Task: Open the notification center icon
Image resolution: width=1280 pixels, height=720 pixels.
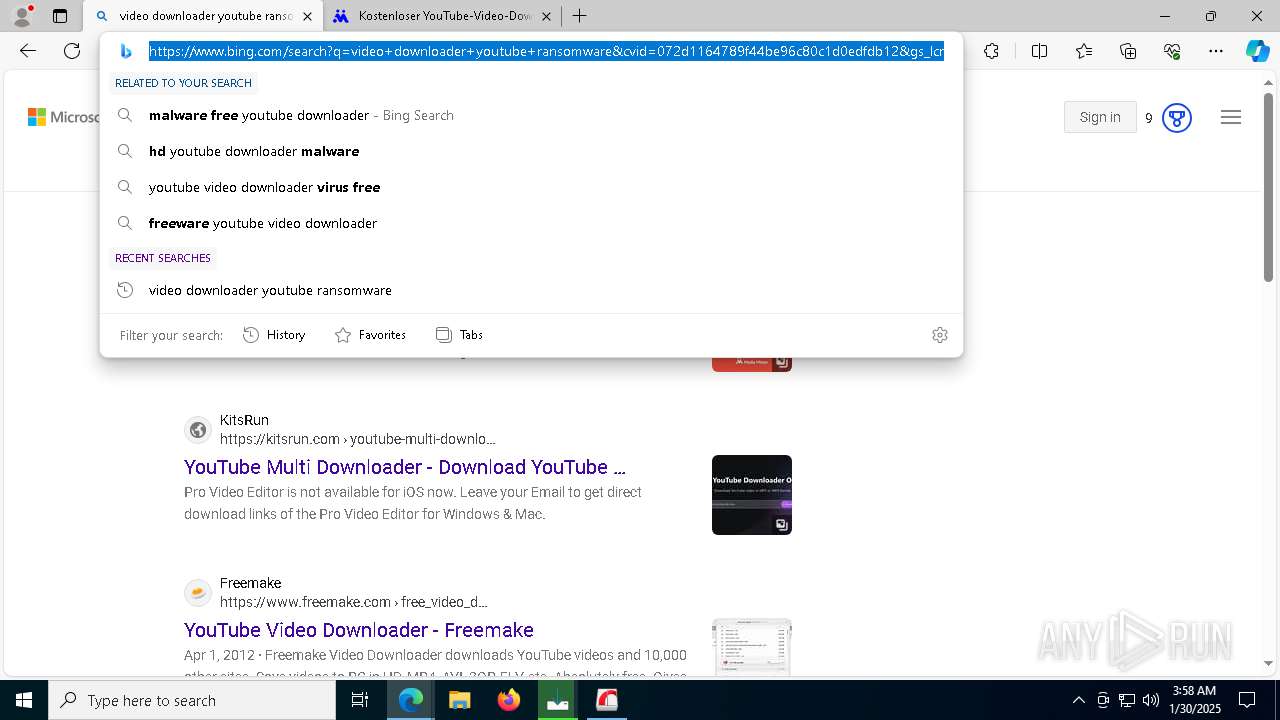Action: 1247,700
